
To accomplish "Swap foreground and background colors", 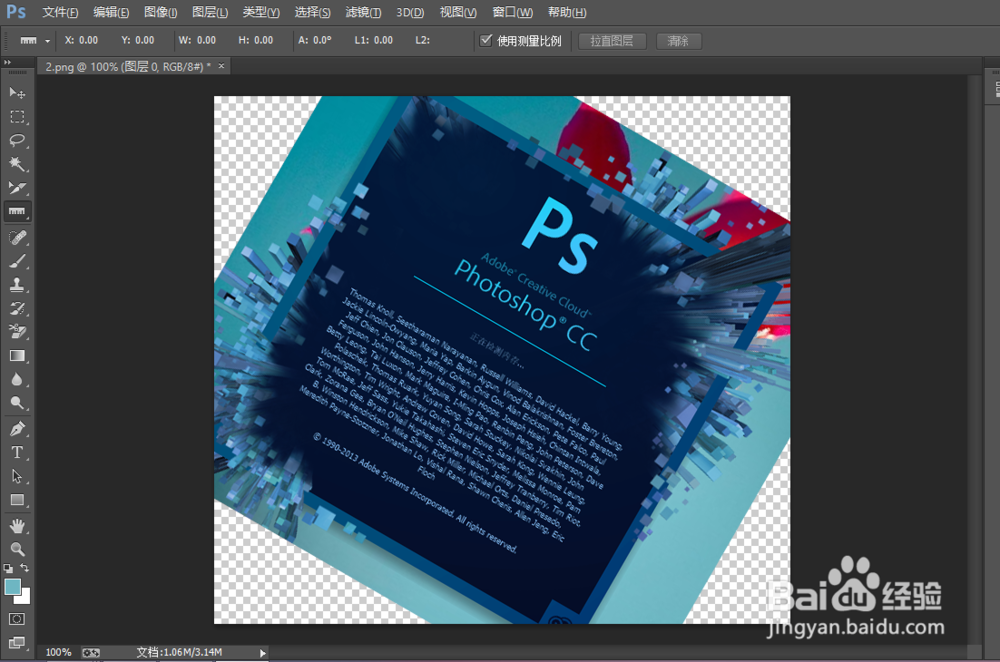I will pyautogui.click(x=24, y=568).
